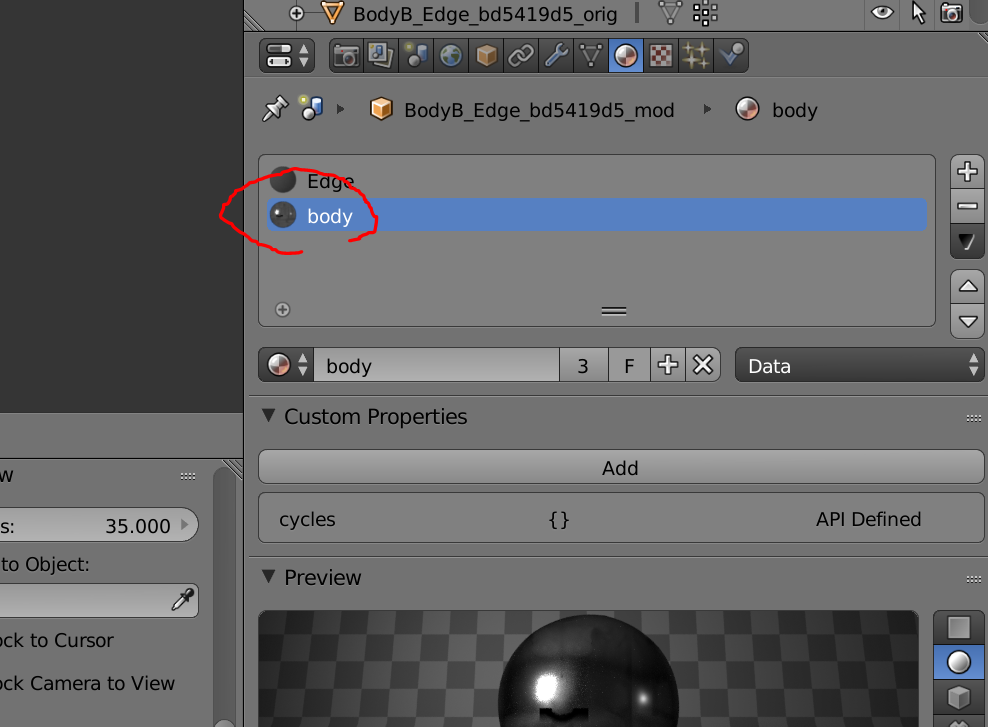Adjust the 35.000 lens value field

(99, 525)
